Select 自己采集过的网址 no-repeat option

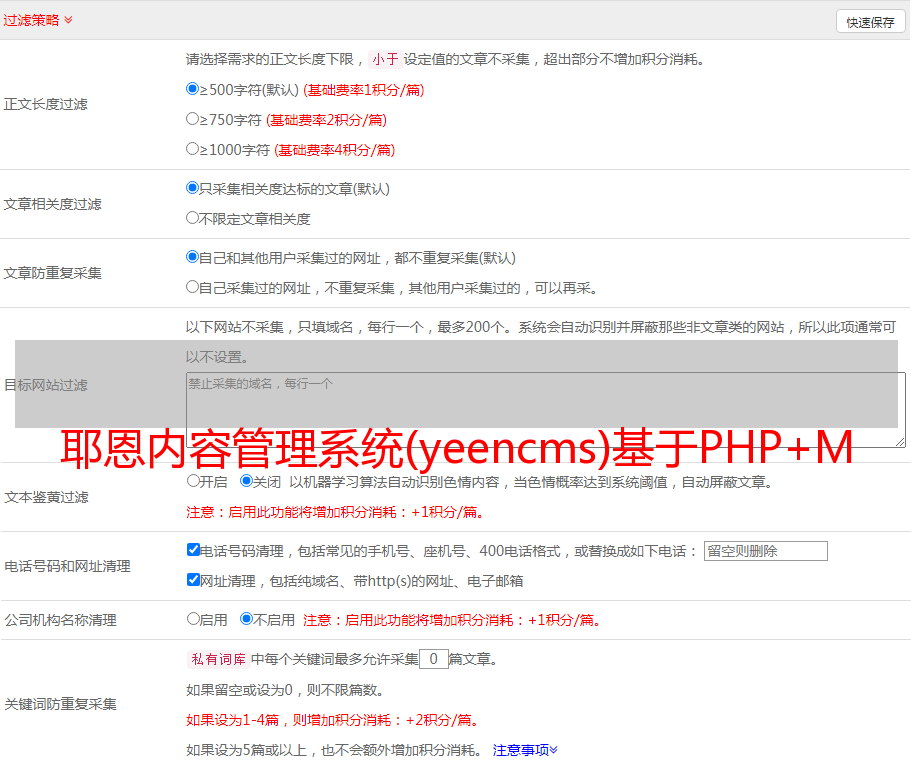pyautogui.click(x=193, y=287)
